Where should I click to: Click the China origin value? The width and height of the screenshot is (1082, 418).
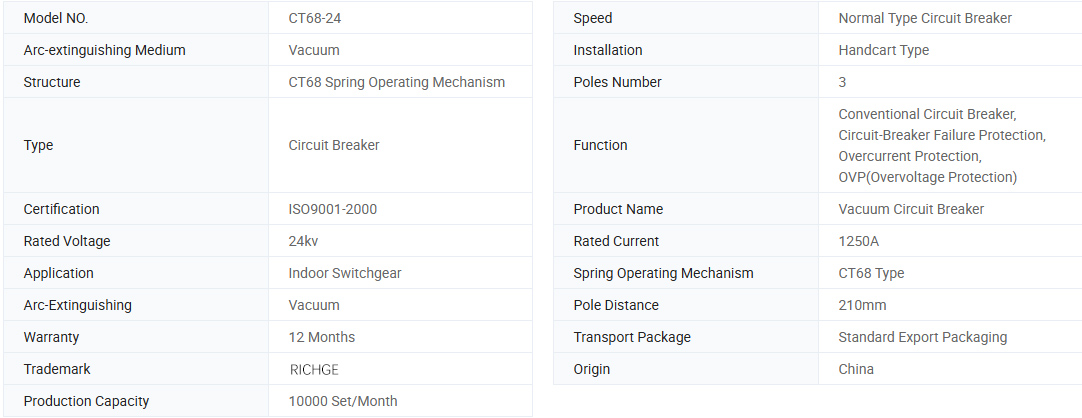(855, 369)
